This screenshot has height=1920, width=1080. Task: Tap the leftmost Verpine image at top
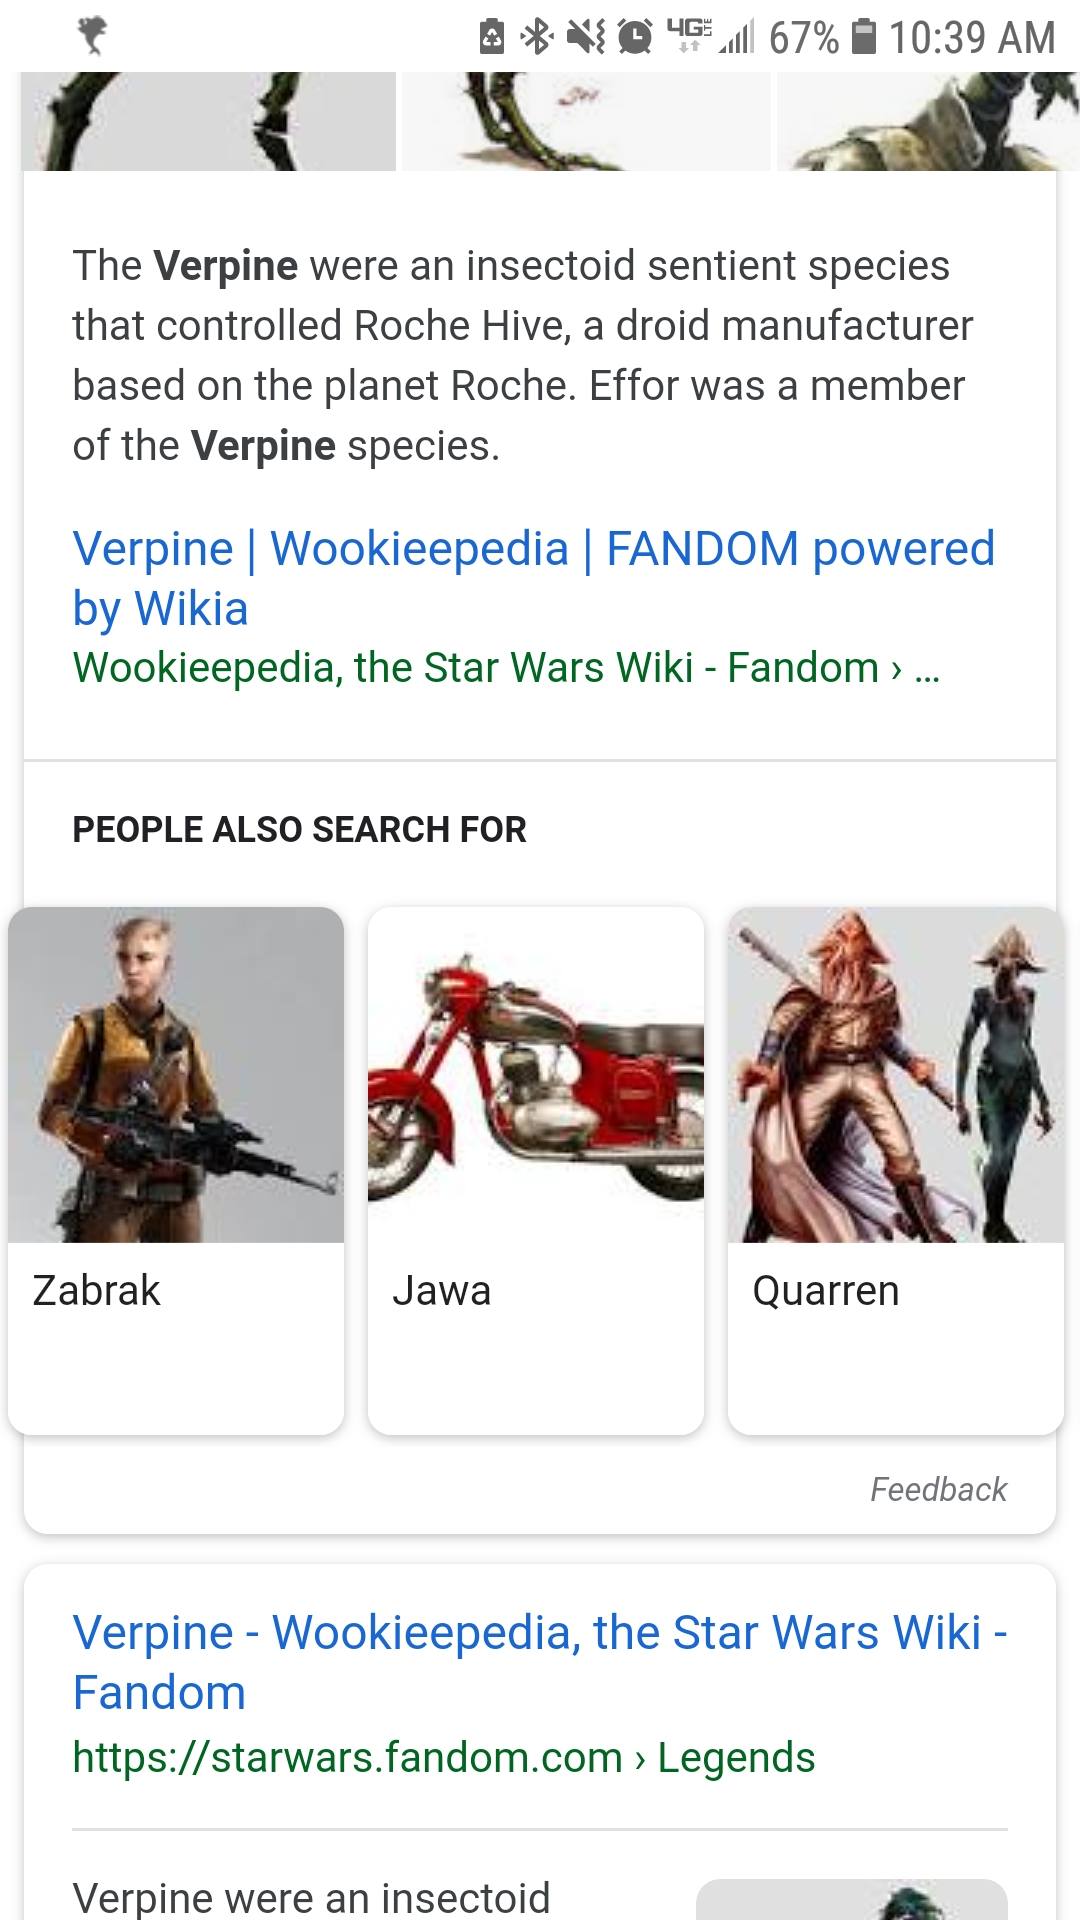tap(207, 120)
